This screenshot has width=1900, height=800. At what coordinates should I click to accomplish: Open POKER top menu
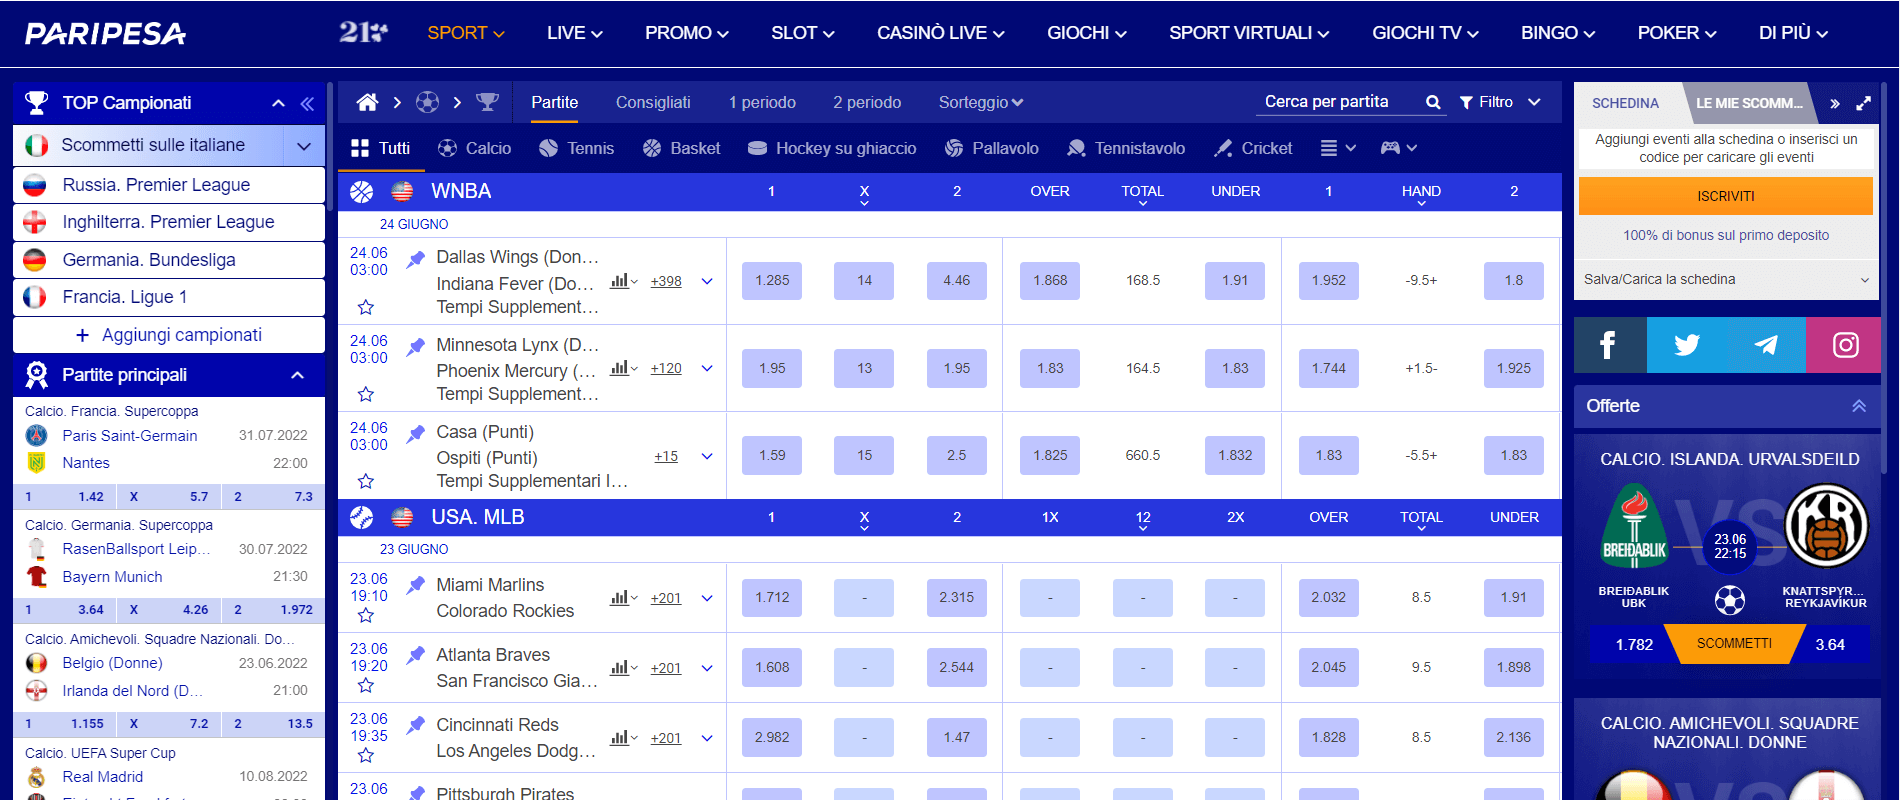(1676, 33)
